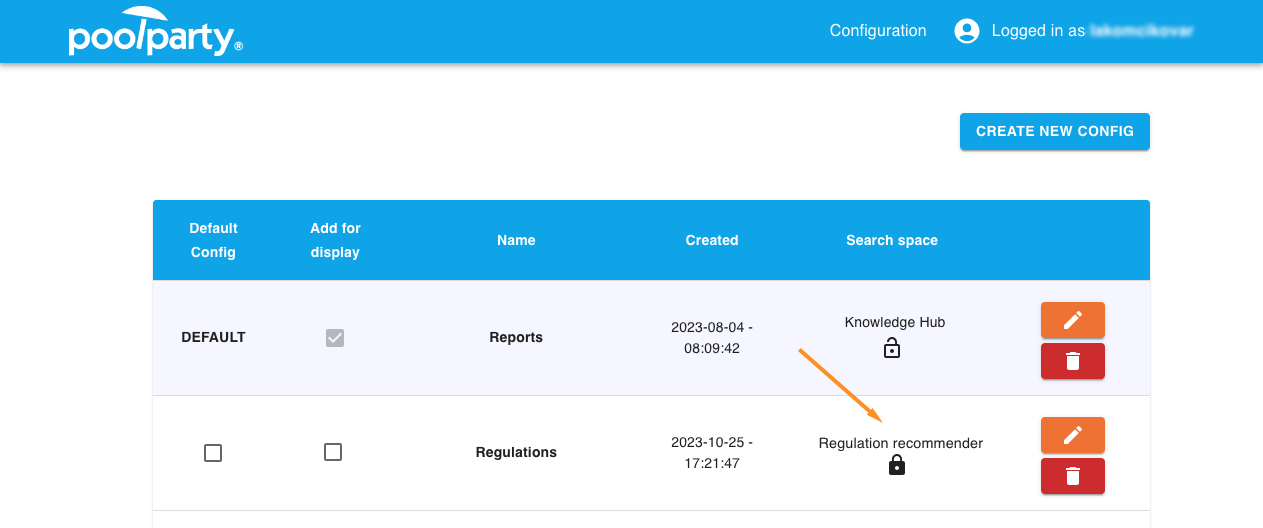Screen dimensions: 1263x528
Task: Click the user account avatar icon
Action: pos(966,31)
